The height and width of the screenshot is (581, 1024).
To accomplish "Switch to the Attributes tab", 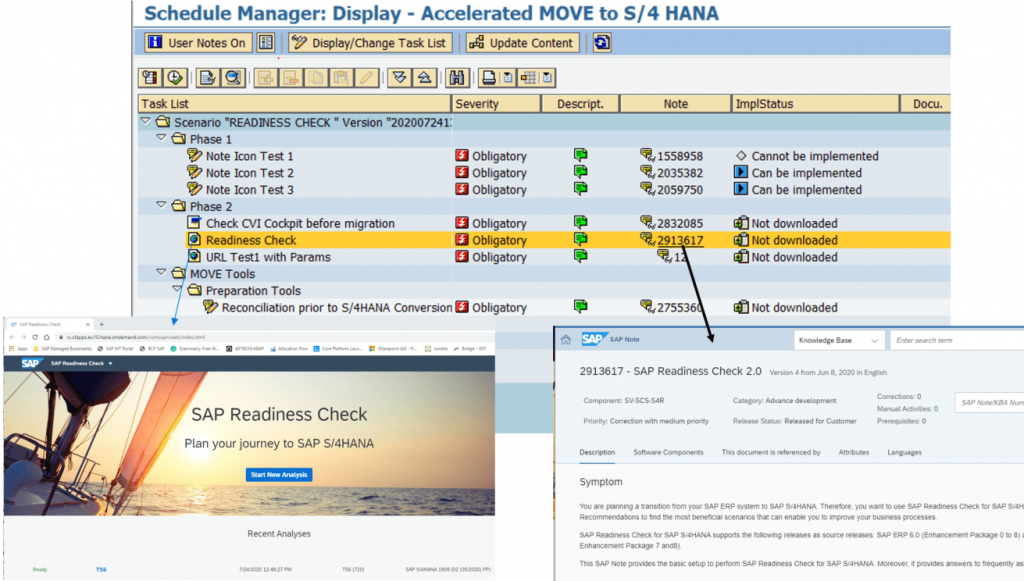I will pyautogui.click(x=854, y=452).
